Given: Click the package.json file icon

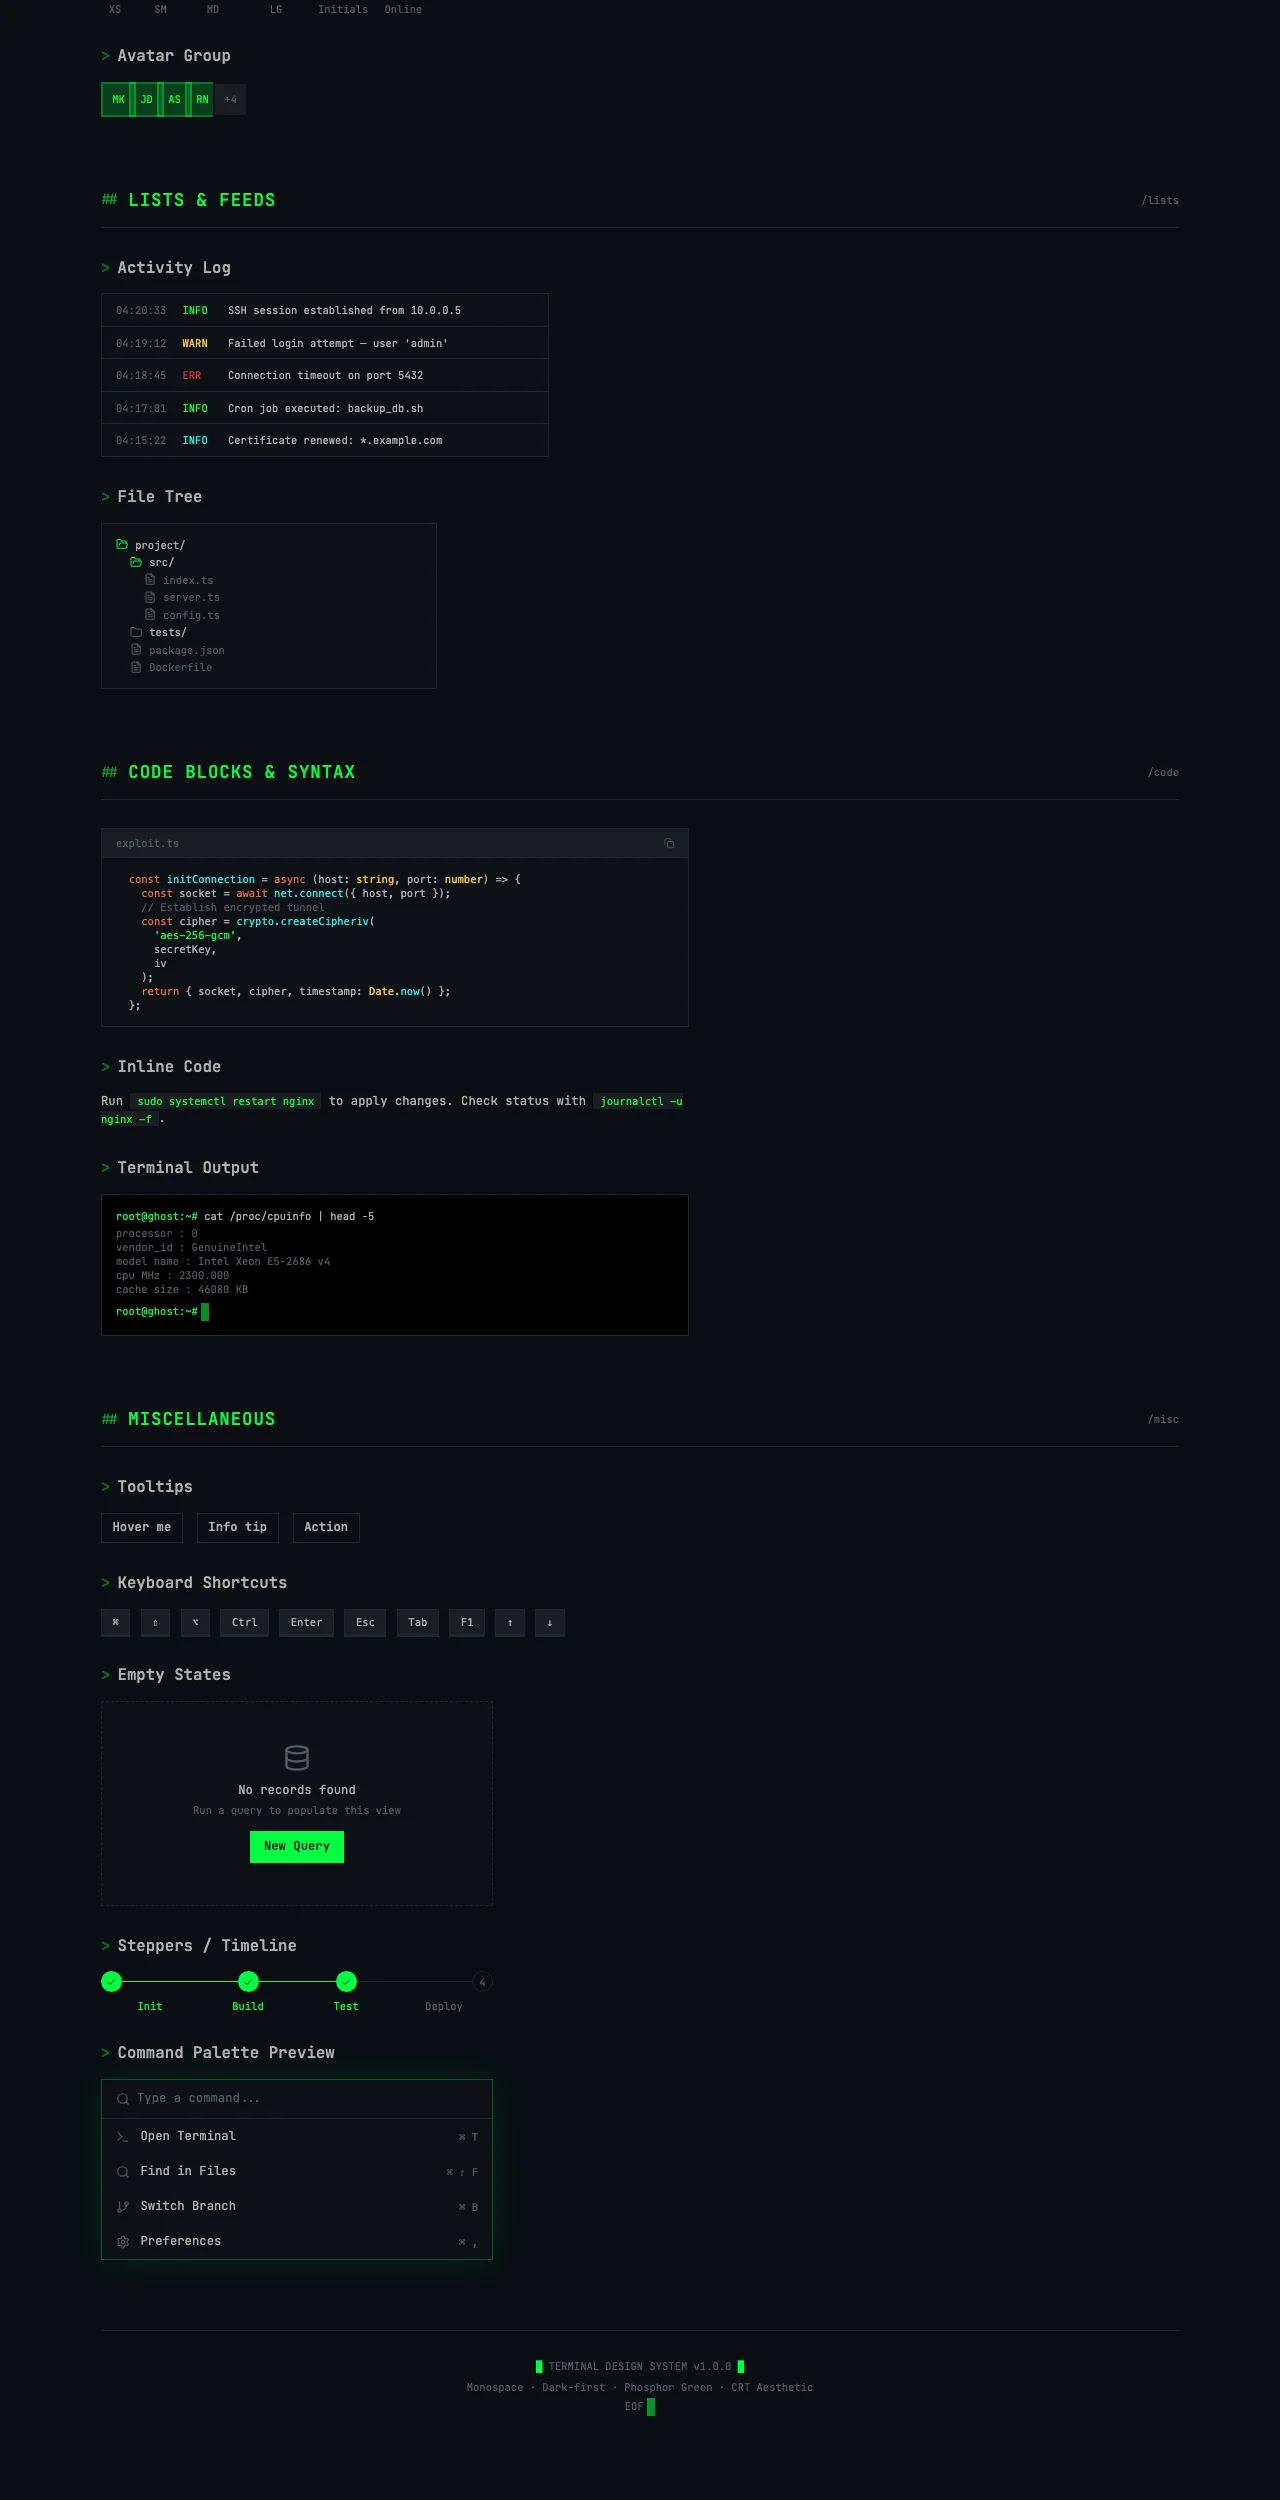Looking at the screenshot, I should pos(136,650).
